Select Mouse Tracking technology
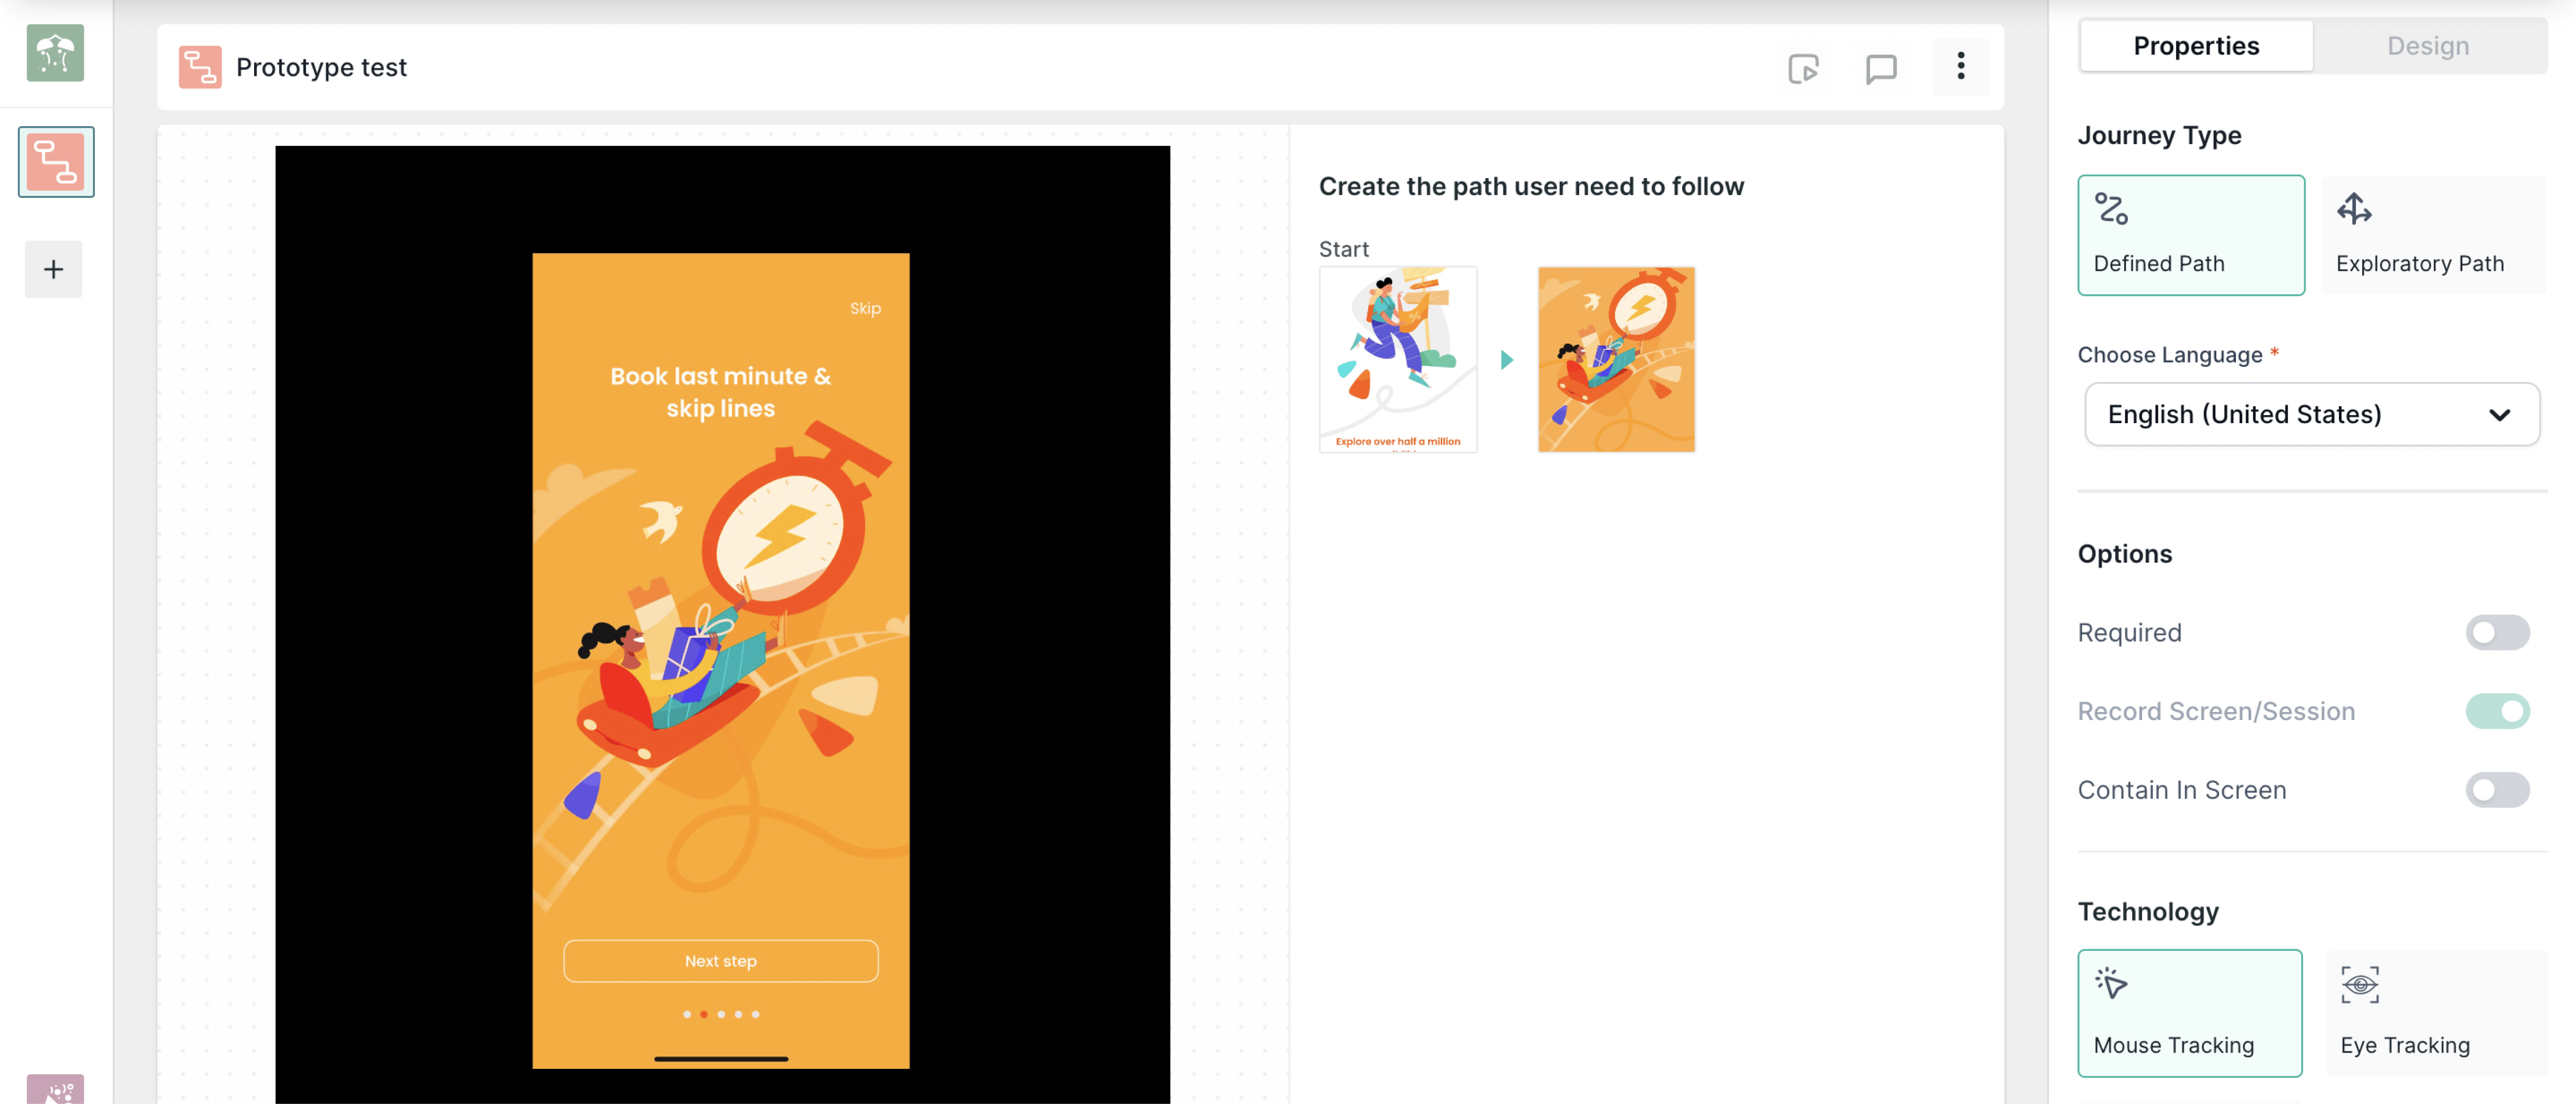 pyautogui.click(x=2190, y=1012)
